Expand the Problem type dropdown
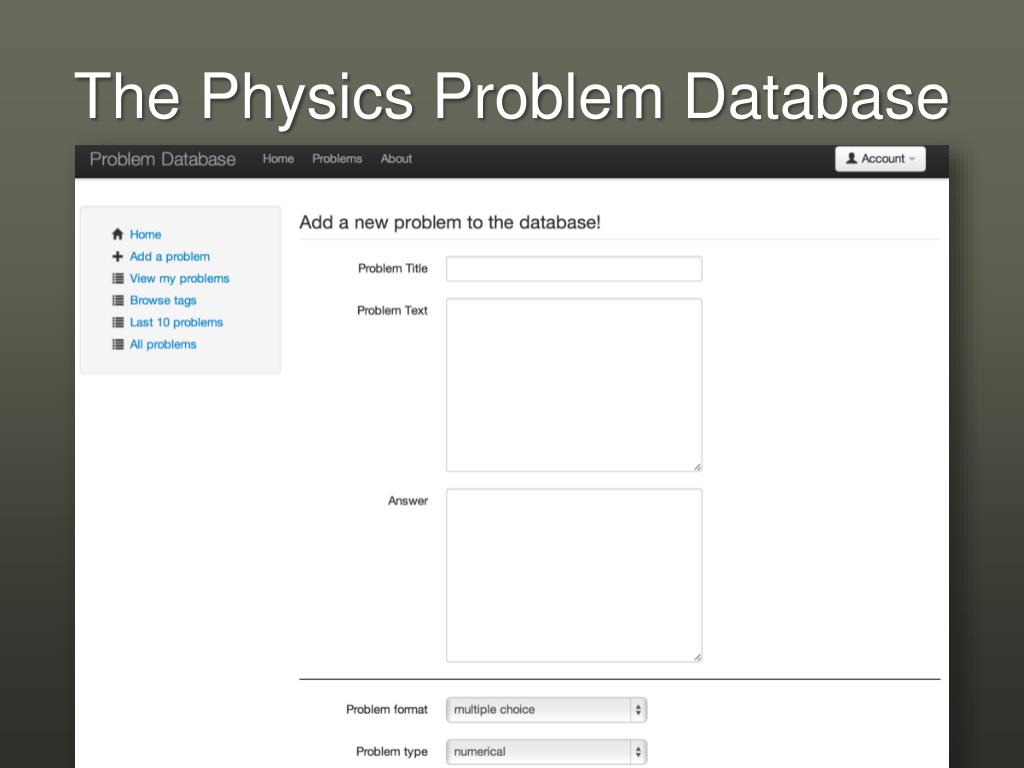 (547, 752)
